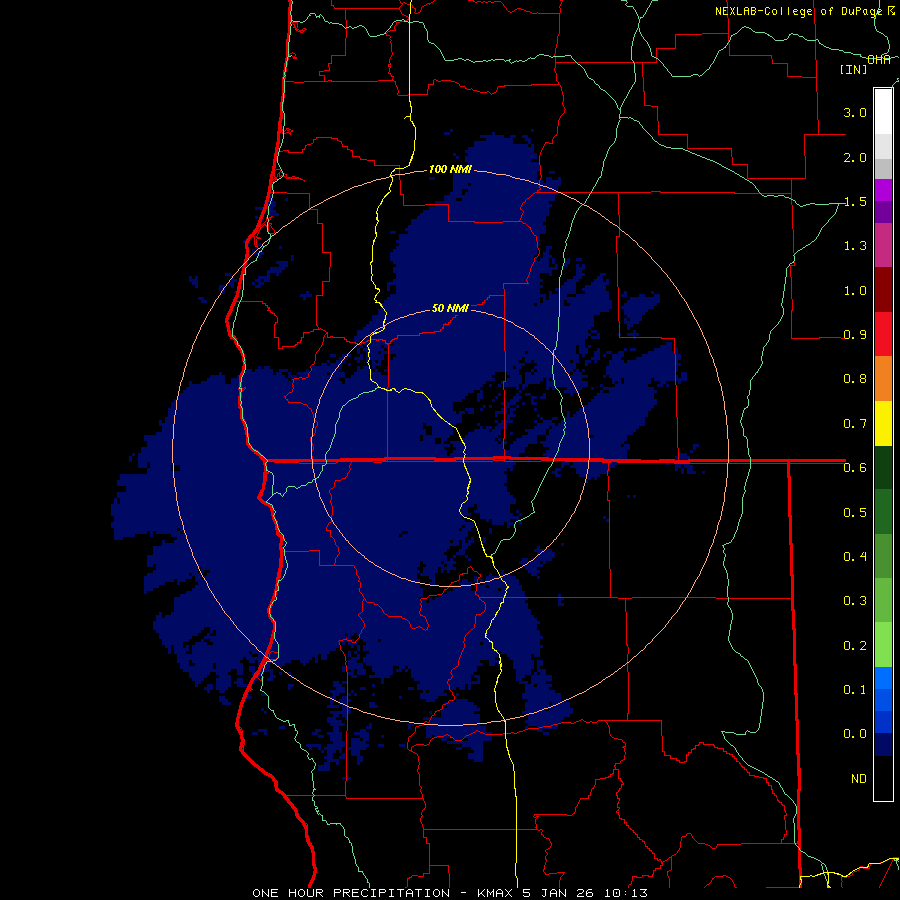Click the 0.0 legend value
900x900 pixels.
pyautogui.click(x=855, y=734)
